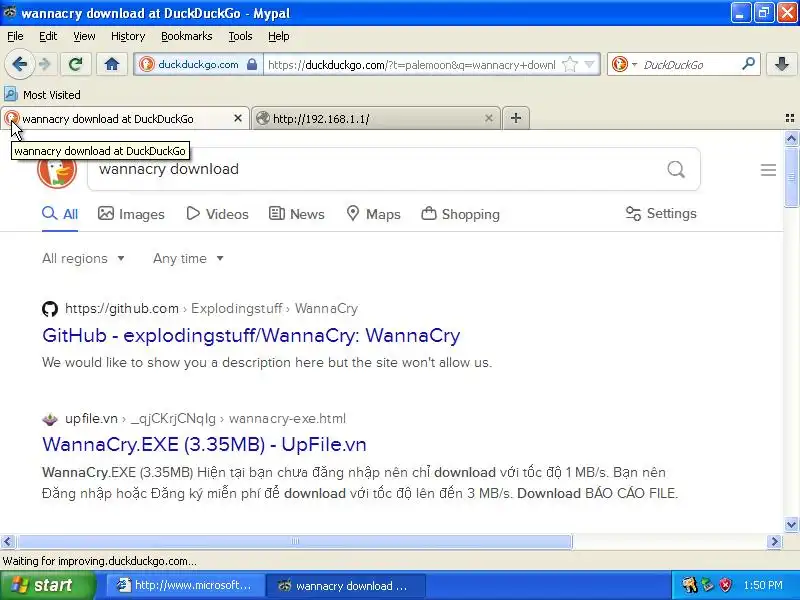The height and width of the screenshot is (600, 800).
Task: Click the GitHub favicon beside the first result
Action: point(50,309)
